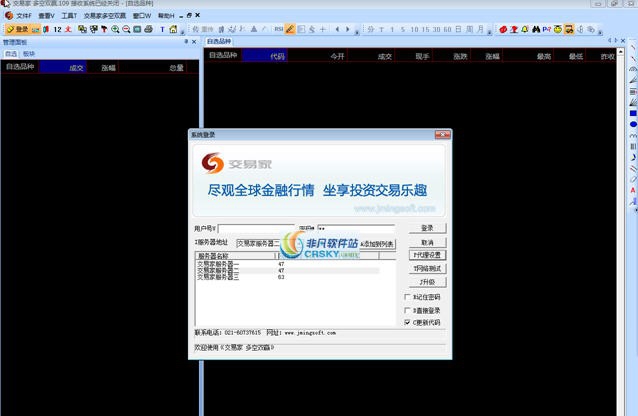Open the 查看V menu
Screen dimensions: 638x416
click(46, 15)
